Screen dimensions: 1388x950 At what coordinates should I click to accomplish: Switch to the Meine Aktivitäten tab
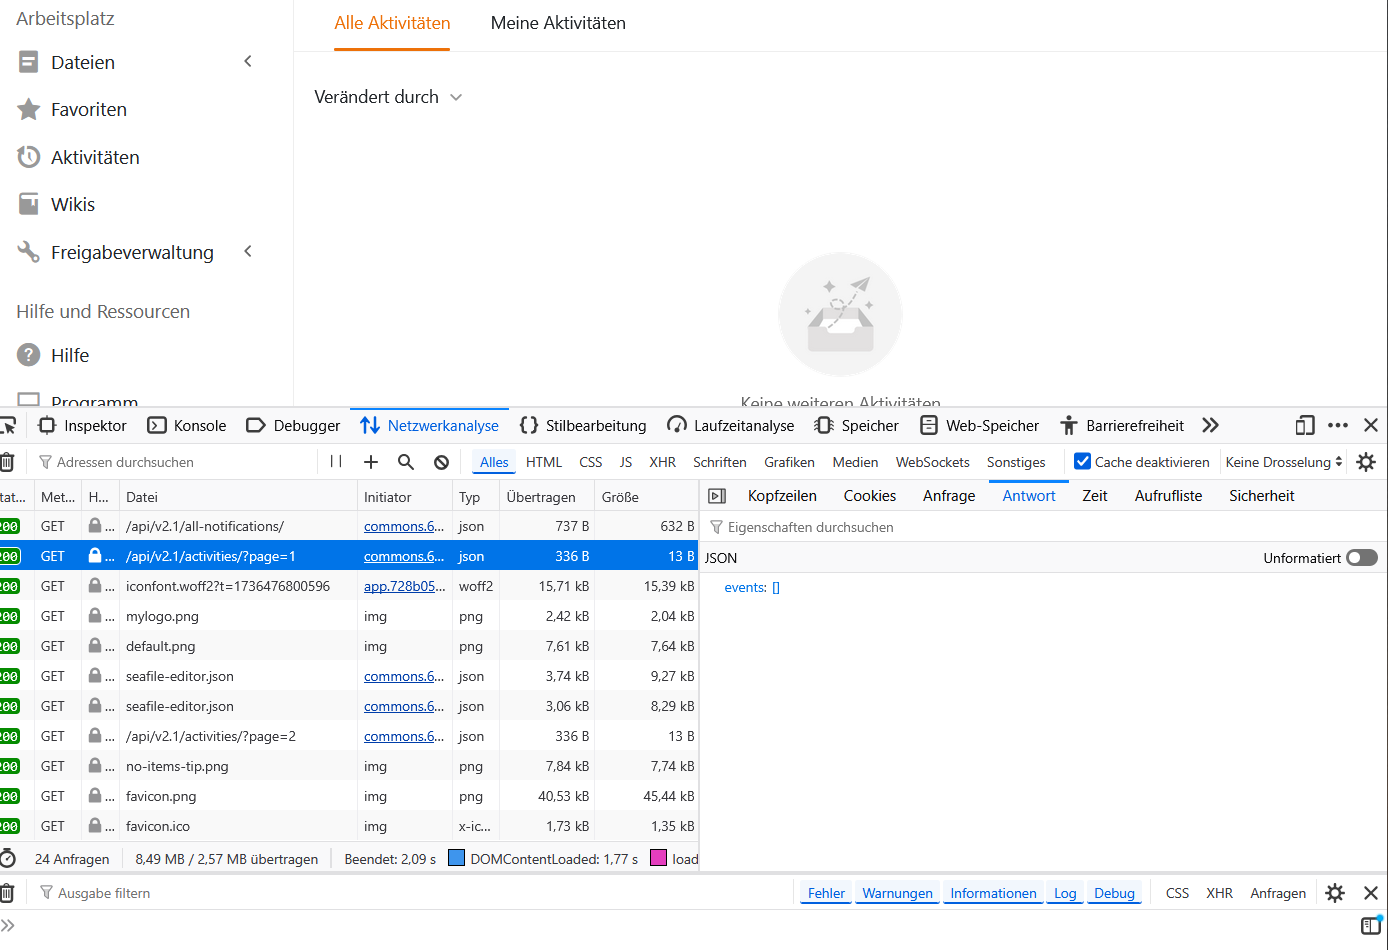(558, 23)
